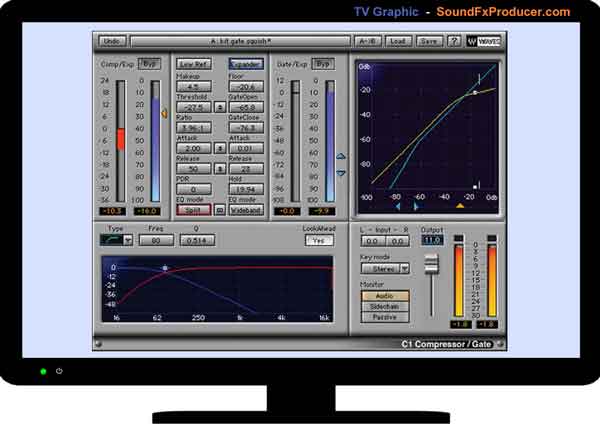This screenshot has width=600, height=424.
Task: Select the Floor value field -20.6
Action: click(x=246, y=86)
